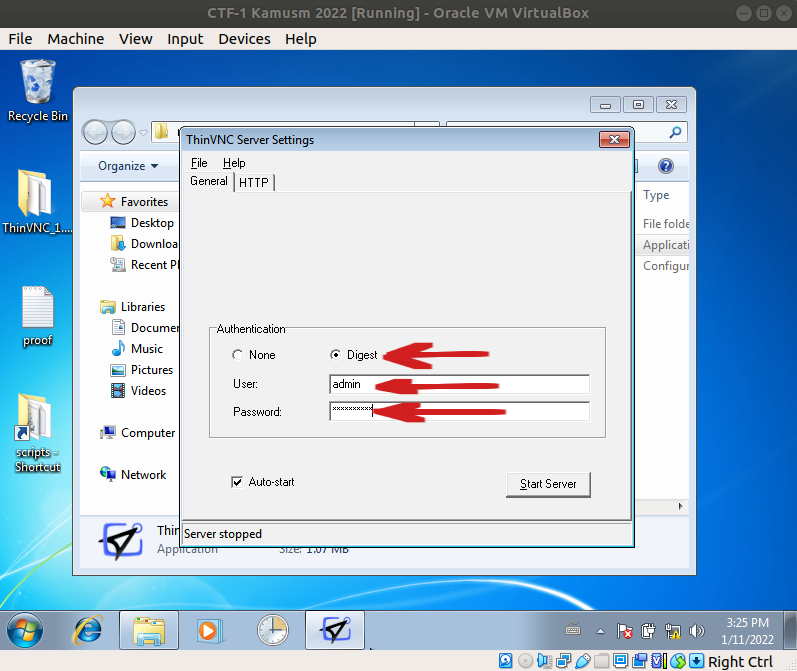Click VirtualBox USB devices indicator
Viewport: 797px width, 671px height.
(583, 661)
